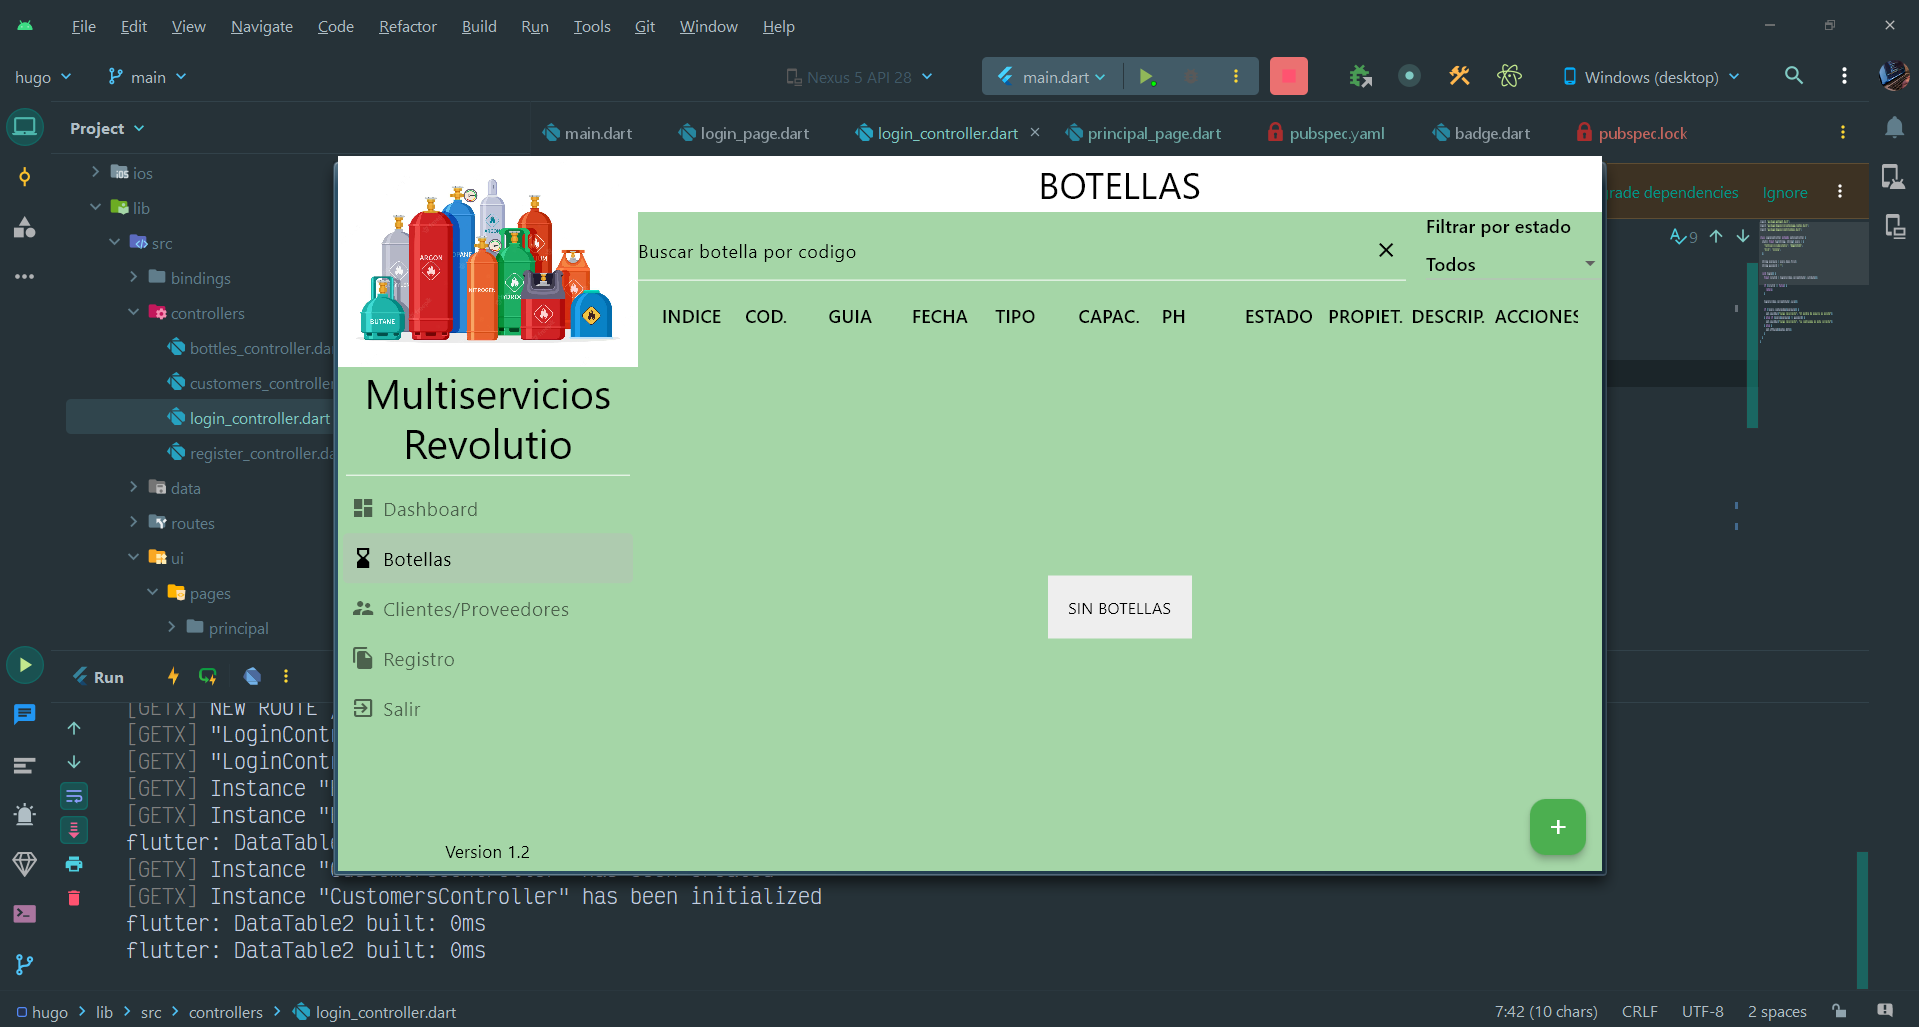Click the green add bottle plus button

point(1557,827)
